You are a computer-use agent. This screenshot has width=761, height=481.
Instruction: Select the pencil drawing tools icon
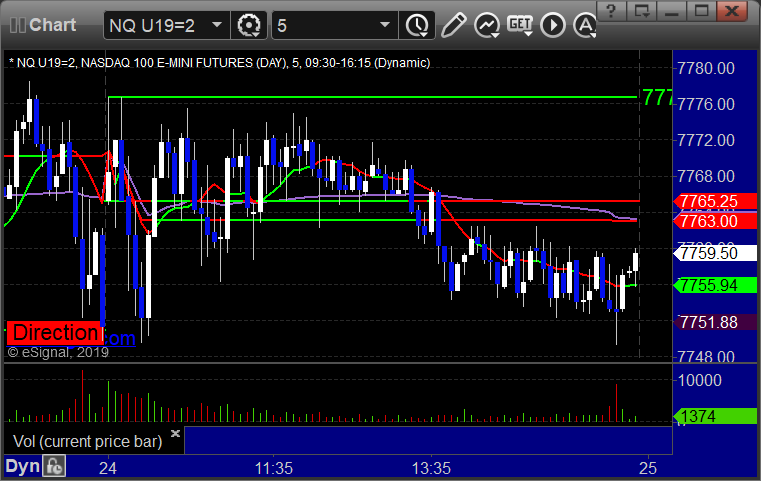(453, 25)
